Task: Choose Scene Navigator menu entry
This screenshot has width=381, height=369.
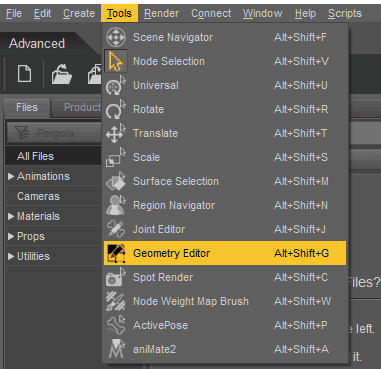Action: pyautogui.click(x=225, y=37)
